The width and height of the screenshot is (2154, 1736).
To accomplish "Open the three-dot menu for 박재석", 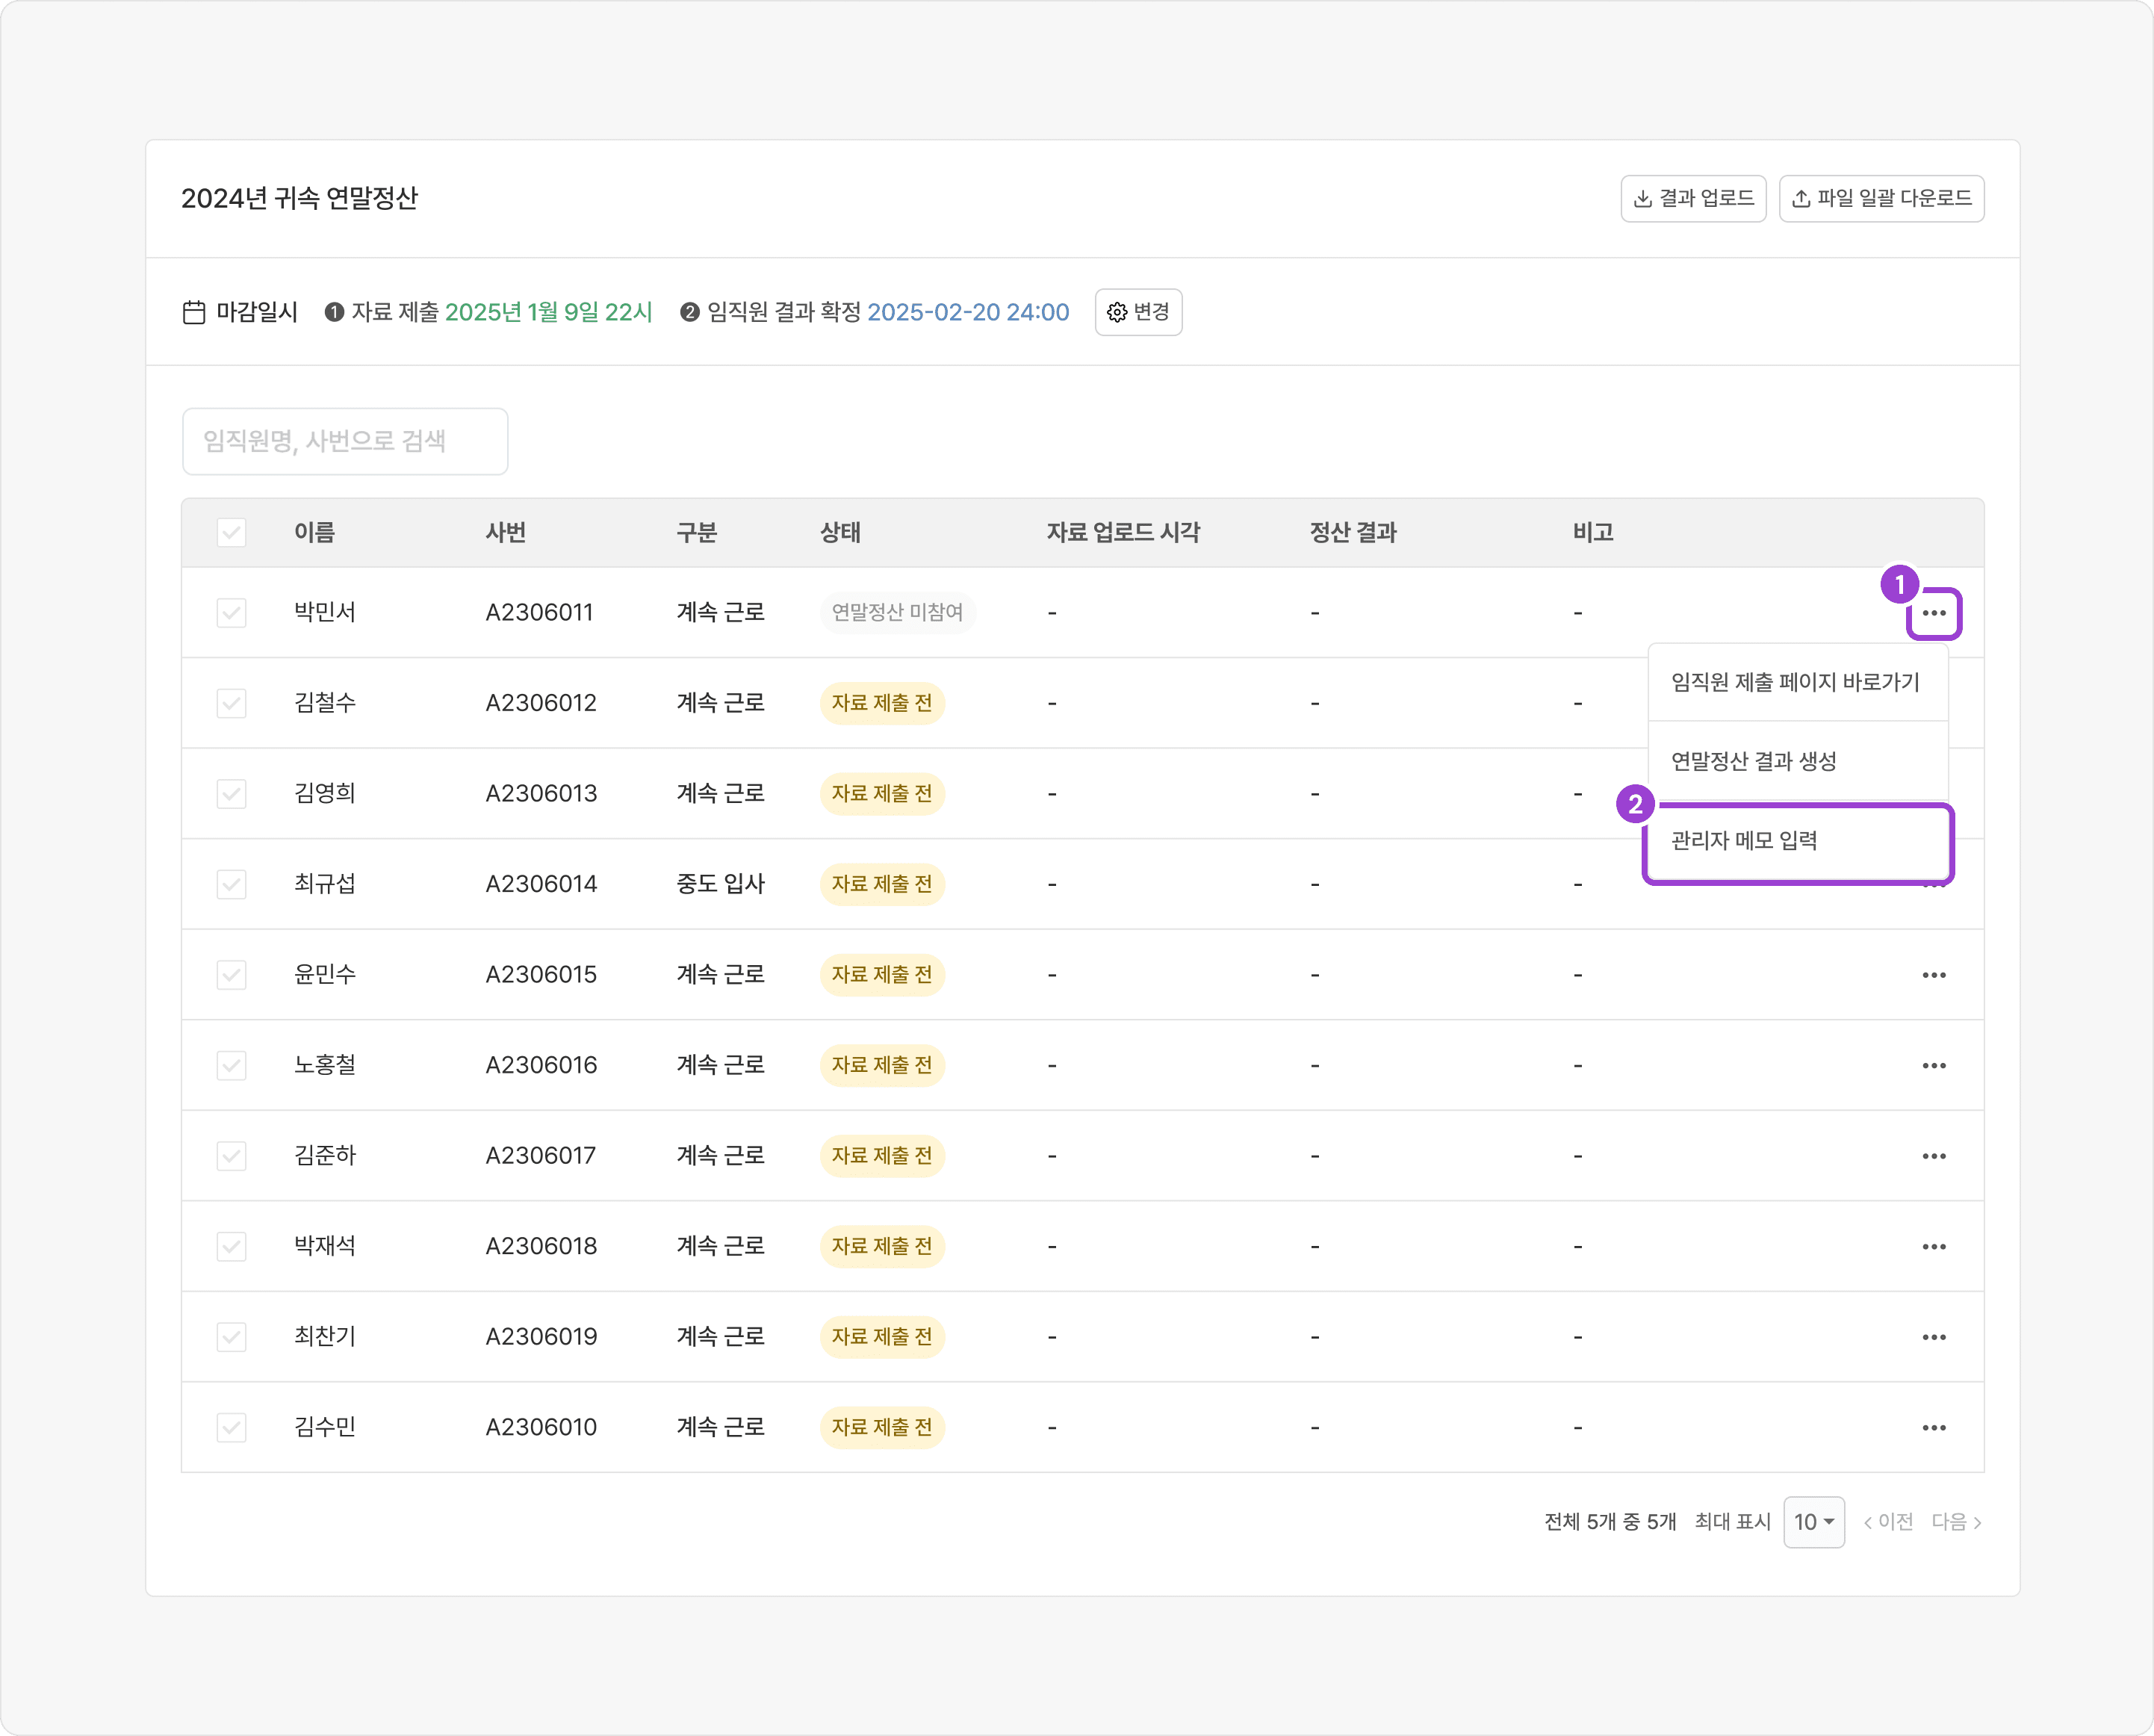I will click(1933, 1246).
